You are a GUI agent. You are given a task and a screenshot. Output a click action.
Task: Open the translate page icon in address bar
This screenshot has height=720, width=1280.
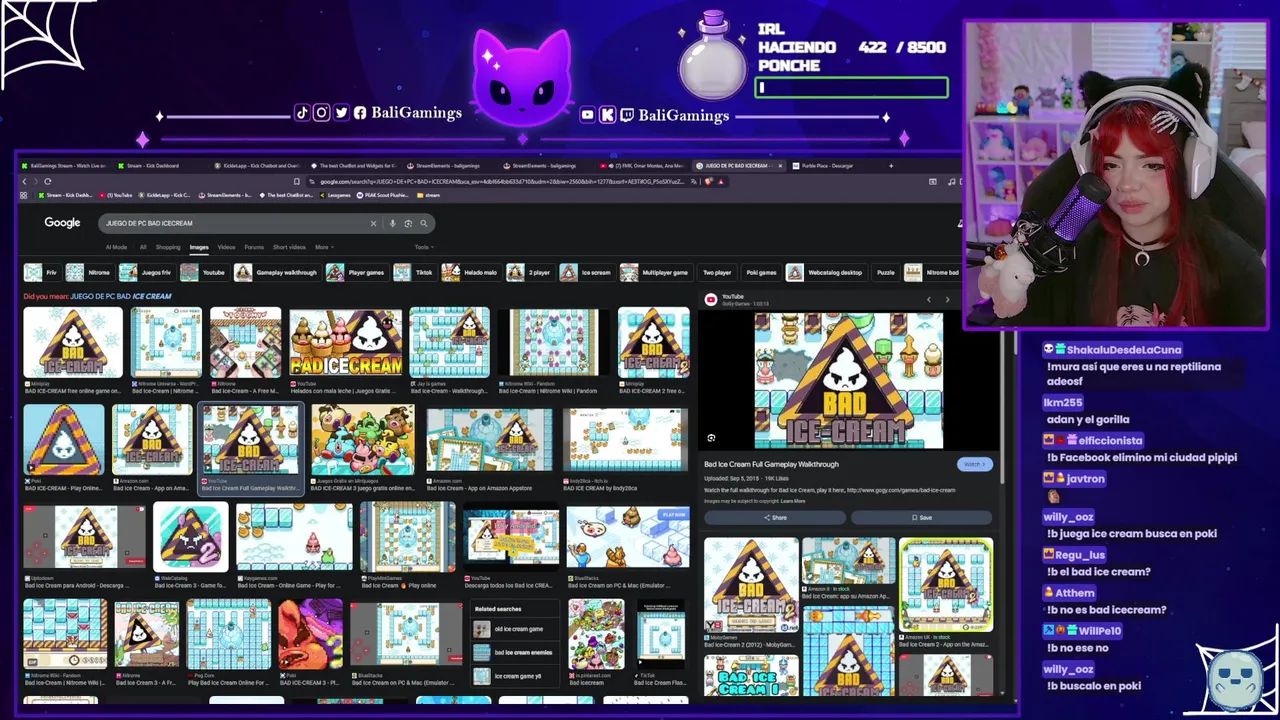click(692, 181)
